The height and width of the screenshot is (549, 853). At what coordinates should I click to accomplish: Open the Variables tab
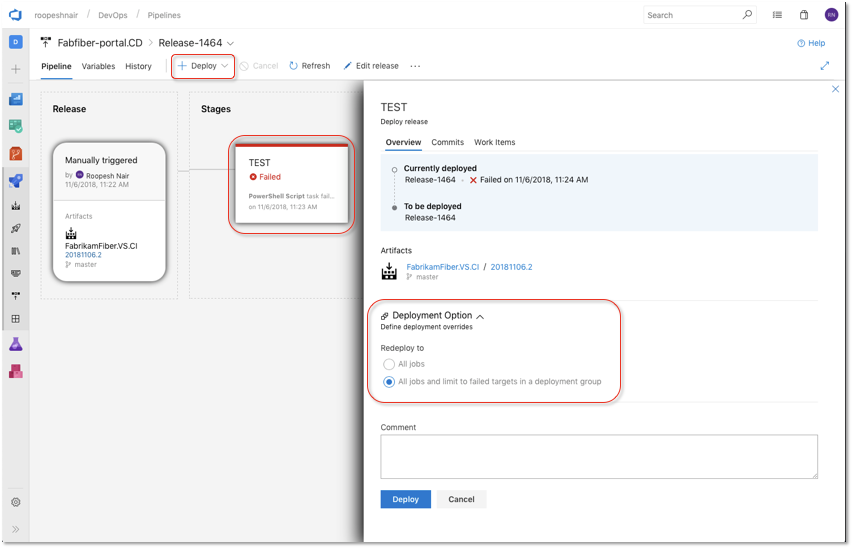click(x=98, y=66)
